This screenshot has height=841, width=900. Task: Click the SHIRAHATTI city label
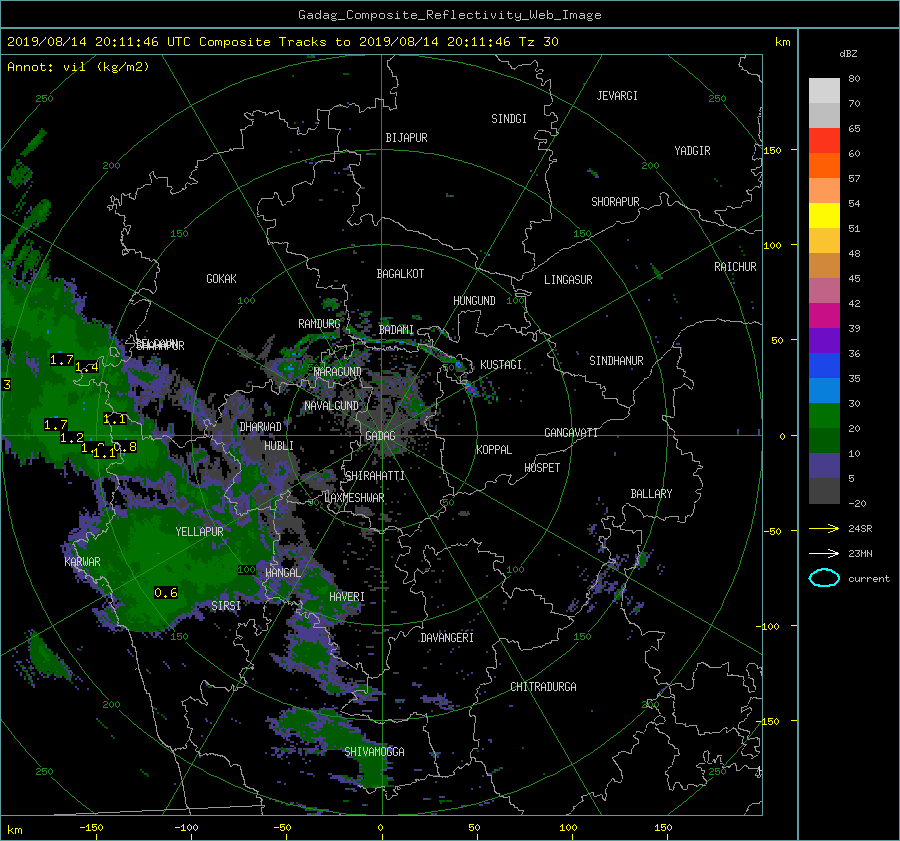(375, 476)
